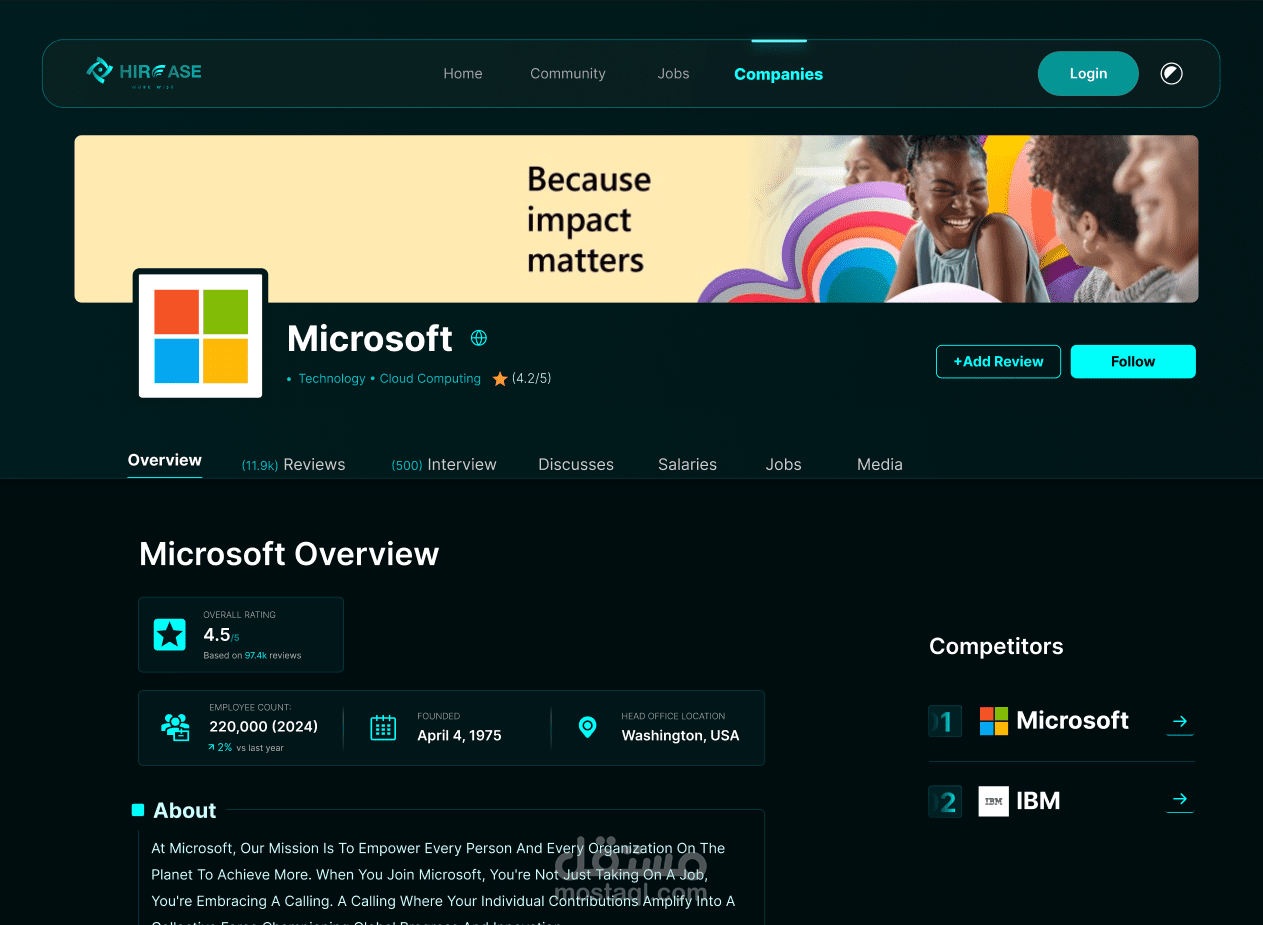Open the Jobs tab under Microsoft profile
1263x925 pixels.
(x=784, y=464)
